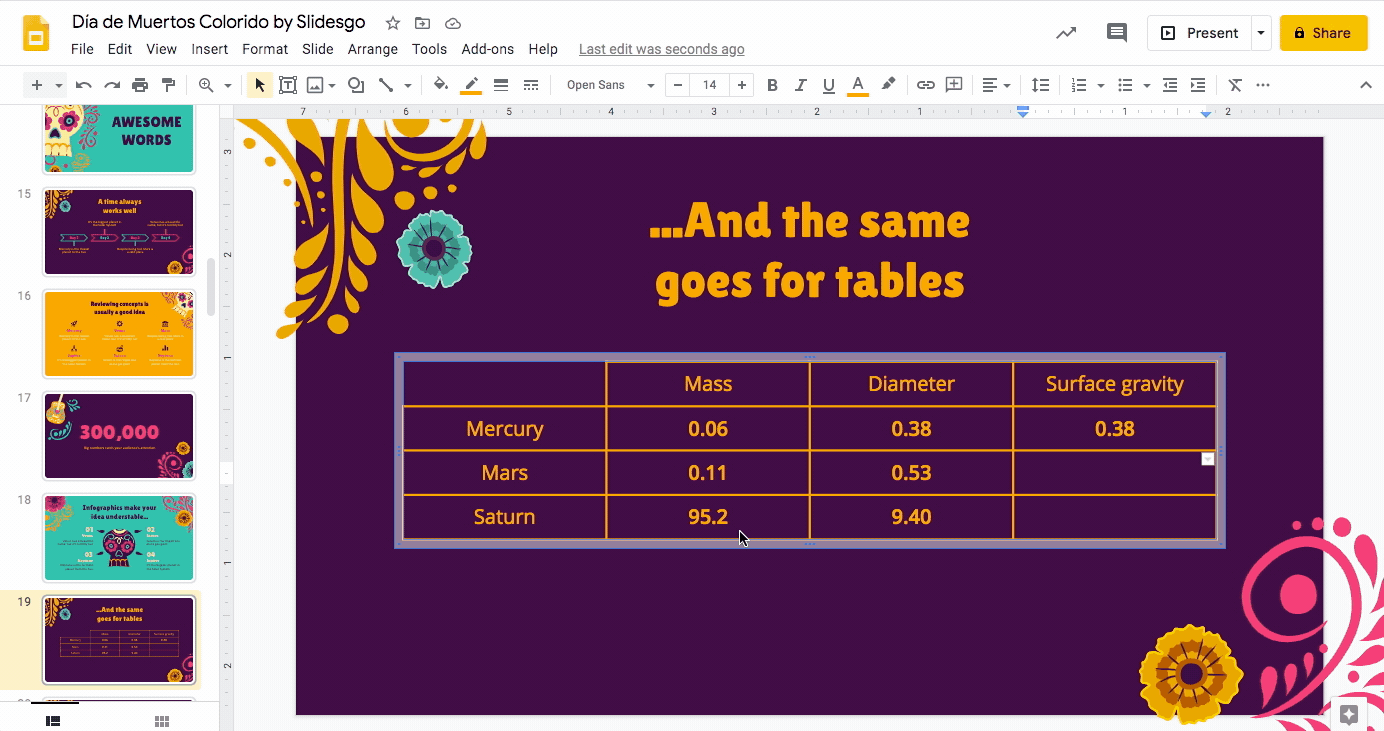Open the Border dash option
1384x731 pixels.
click(531, 85)
